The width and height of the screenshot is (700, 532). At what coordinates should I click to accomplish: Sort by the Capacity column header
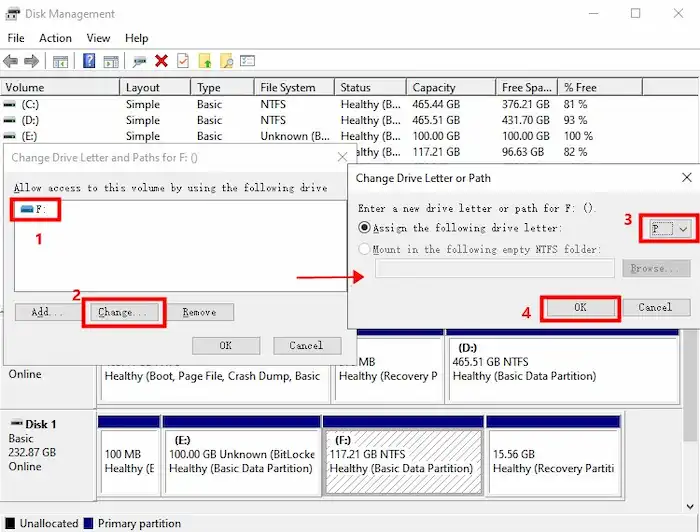point(433,87)
